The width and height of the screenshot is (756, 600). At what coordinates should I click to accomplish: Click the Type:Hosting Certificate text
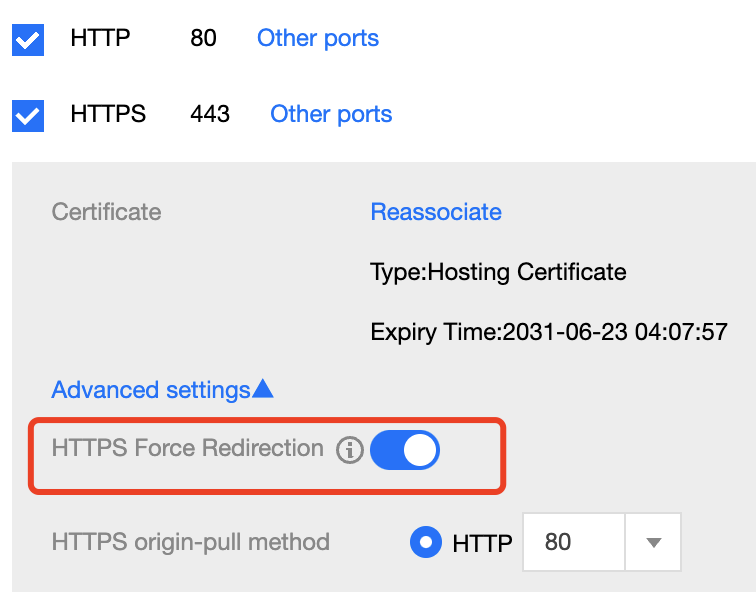point(498,273)
